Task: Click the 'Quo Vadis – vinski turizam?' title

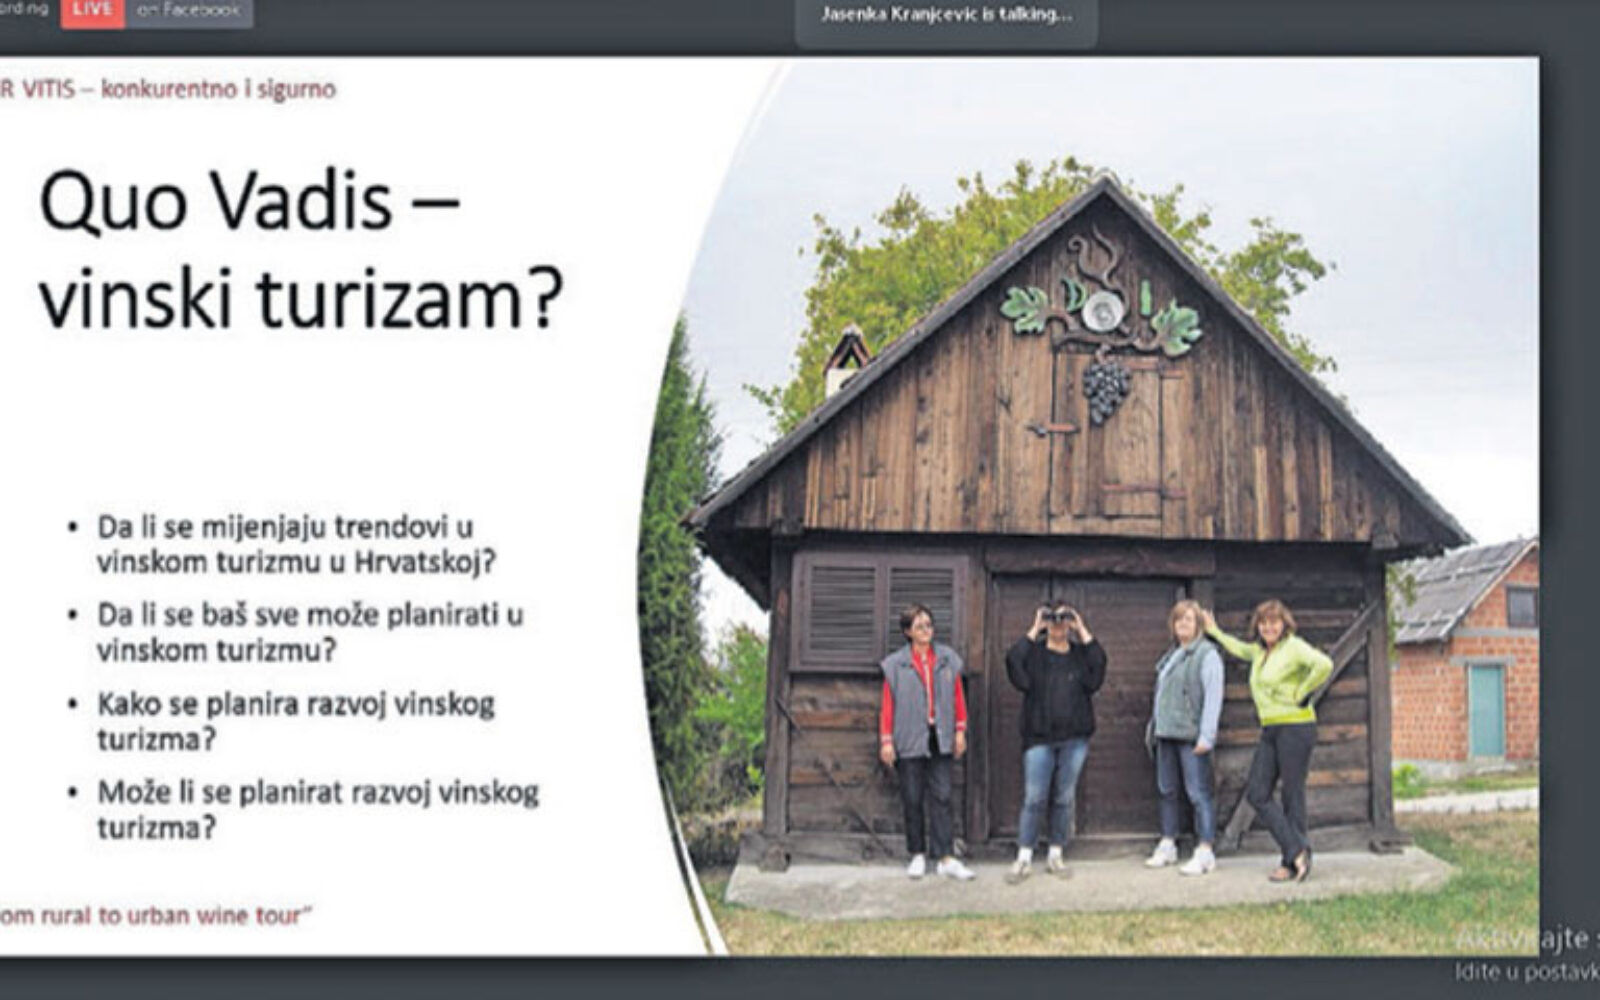Action: tap(300, 250)
